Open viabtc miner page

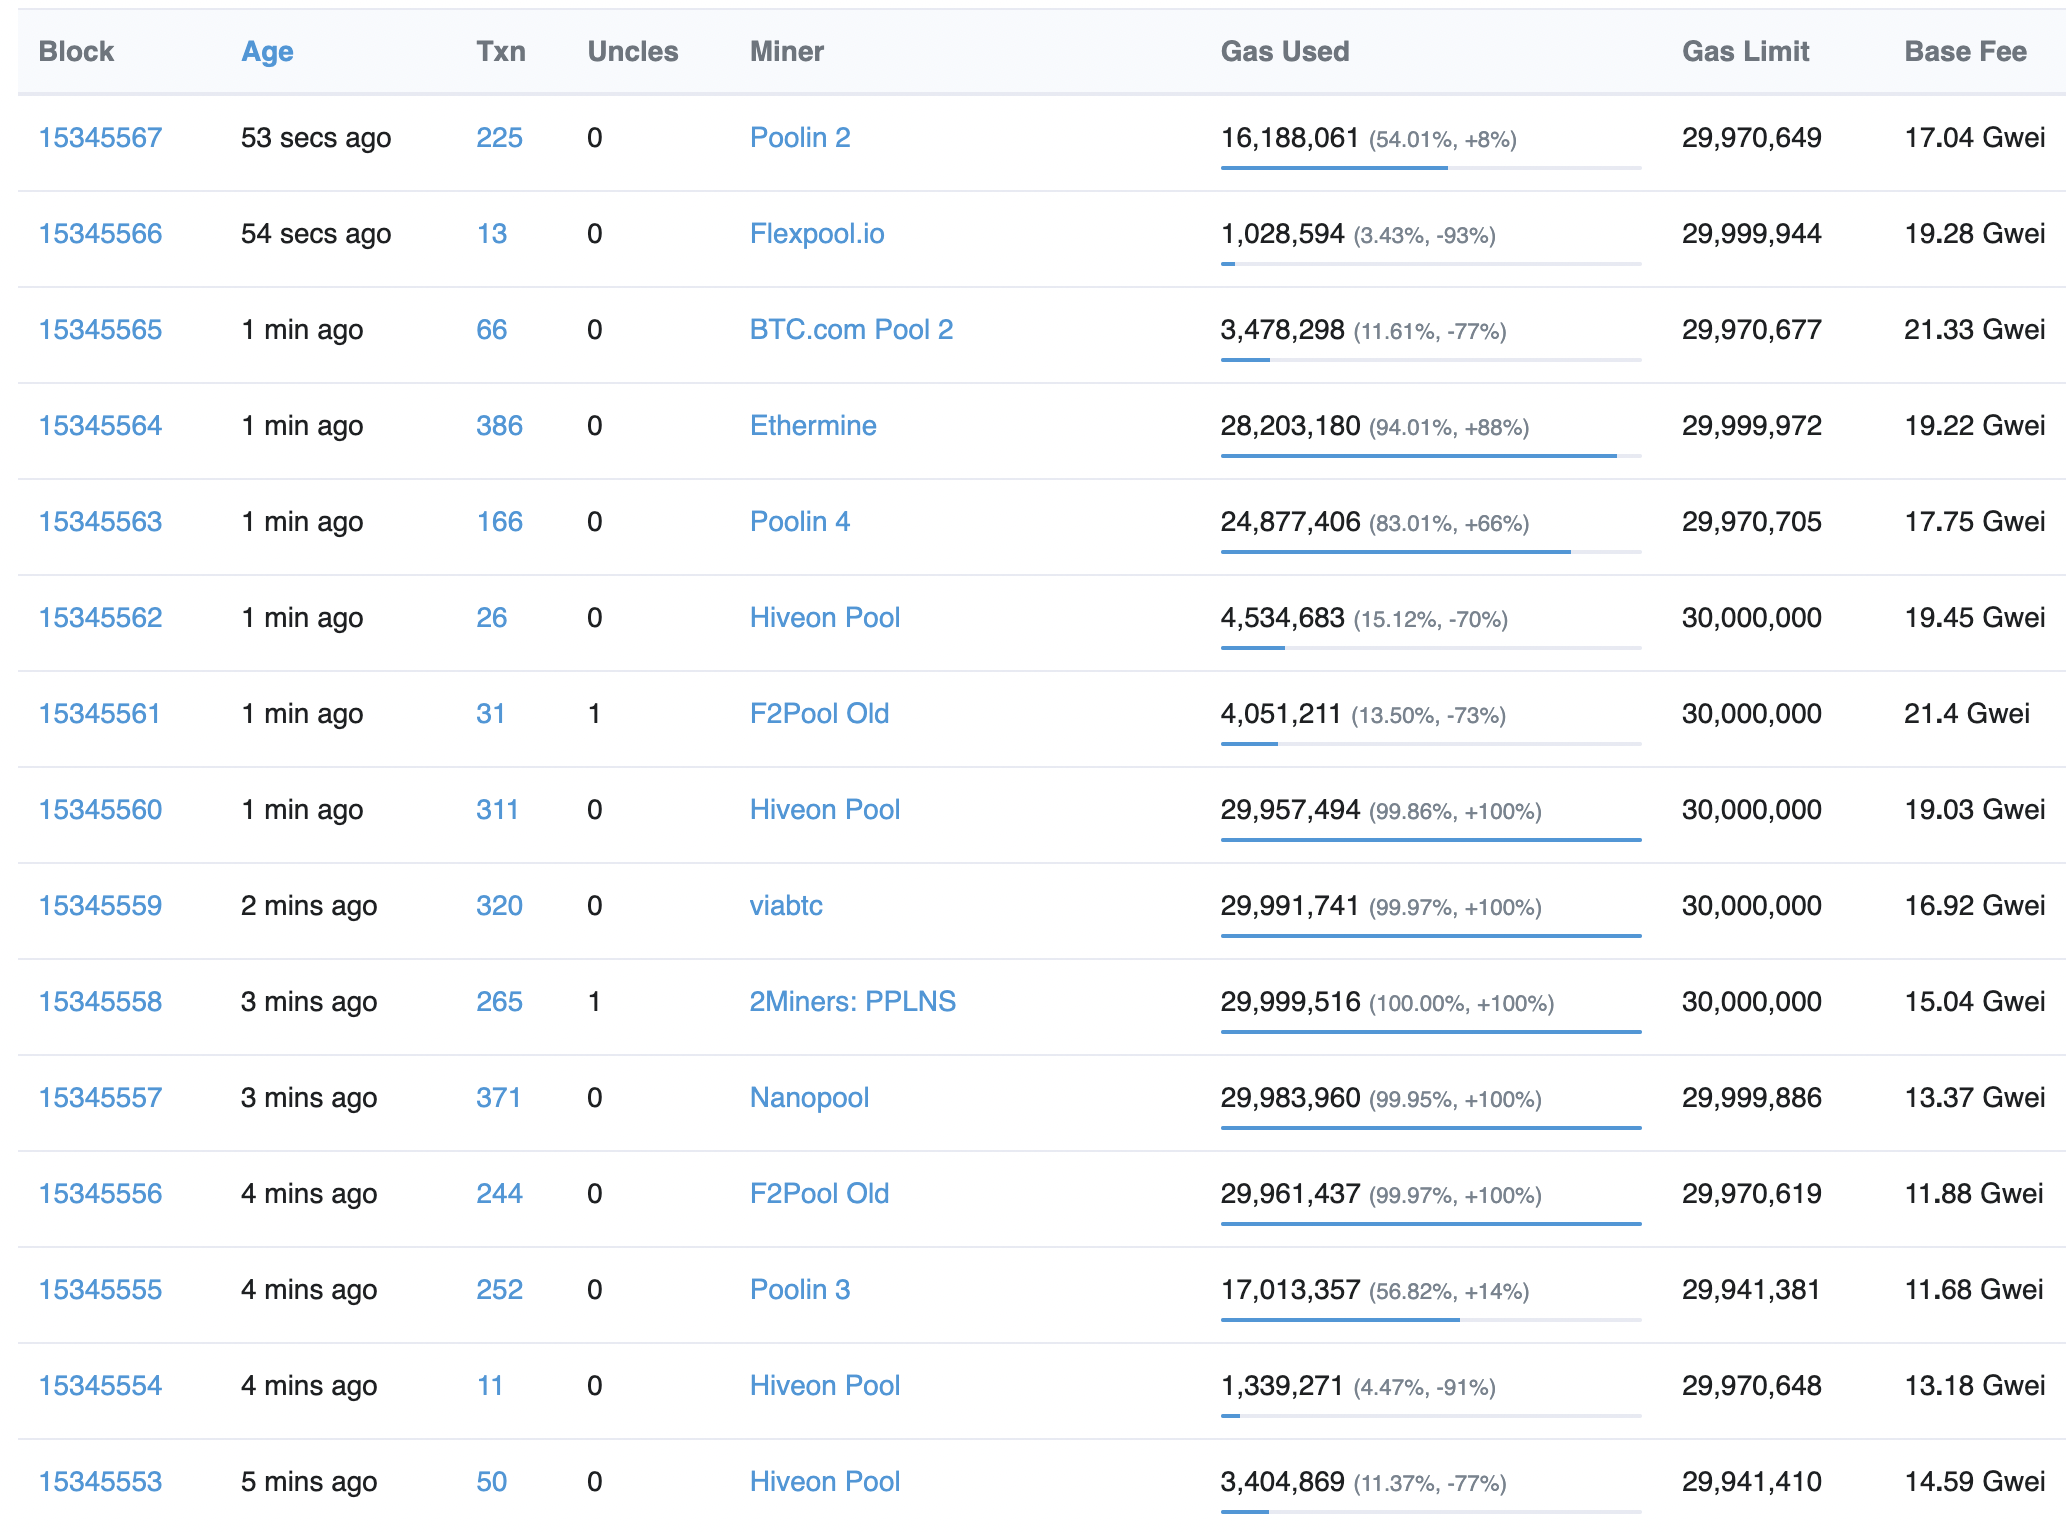click(786, 906)
